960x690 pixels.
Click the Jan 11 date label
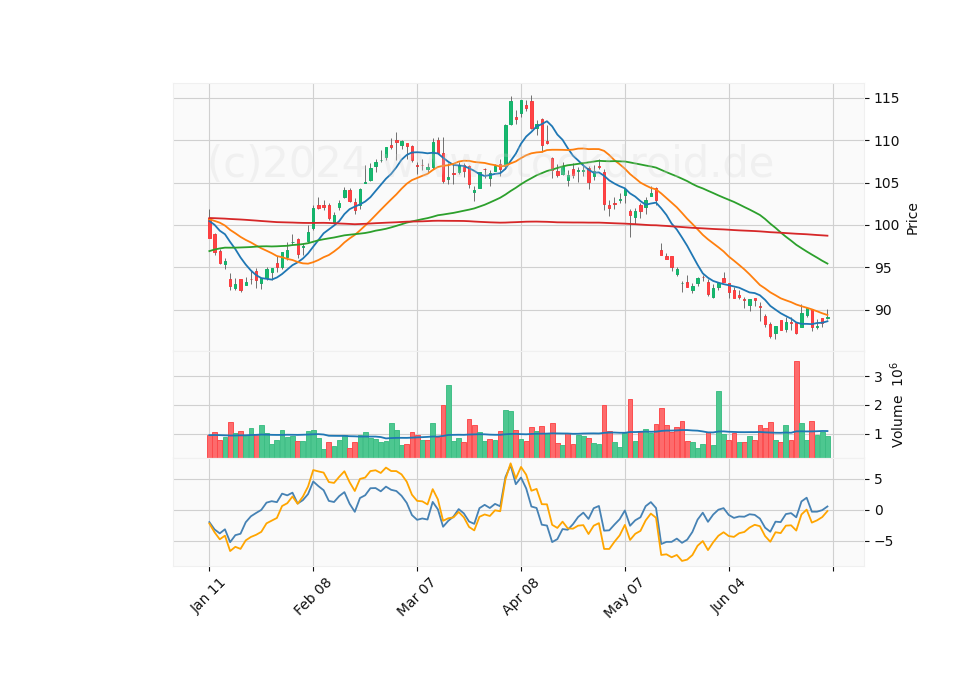208,596
